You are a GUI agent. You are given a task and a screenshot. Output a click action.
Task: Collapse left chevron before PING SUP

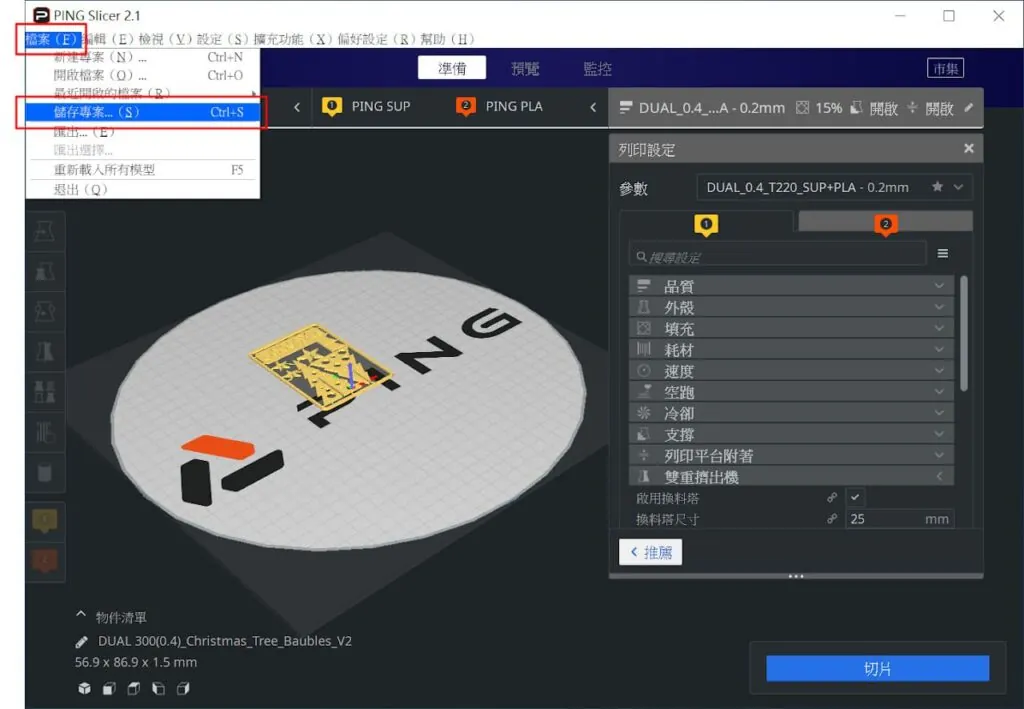tap(297, 107)
